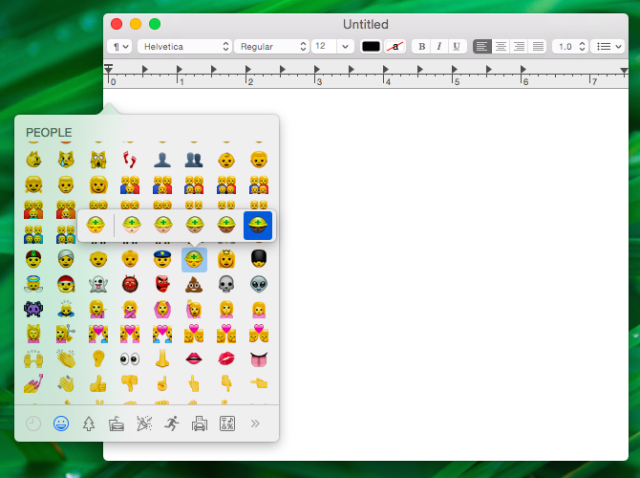Open line spacing 1.0 dropdown

click(570, 47)
